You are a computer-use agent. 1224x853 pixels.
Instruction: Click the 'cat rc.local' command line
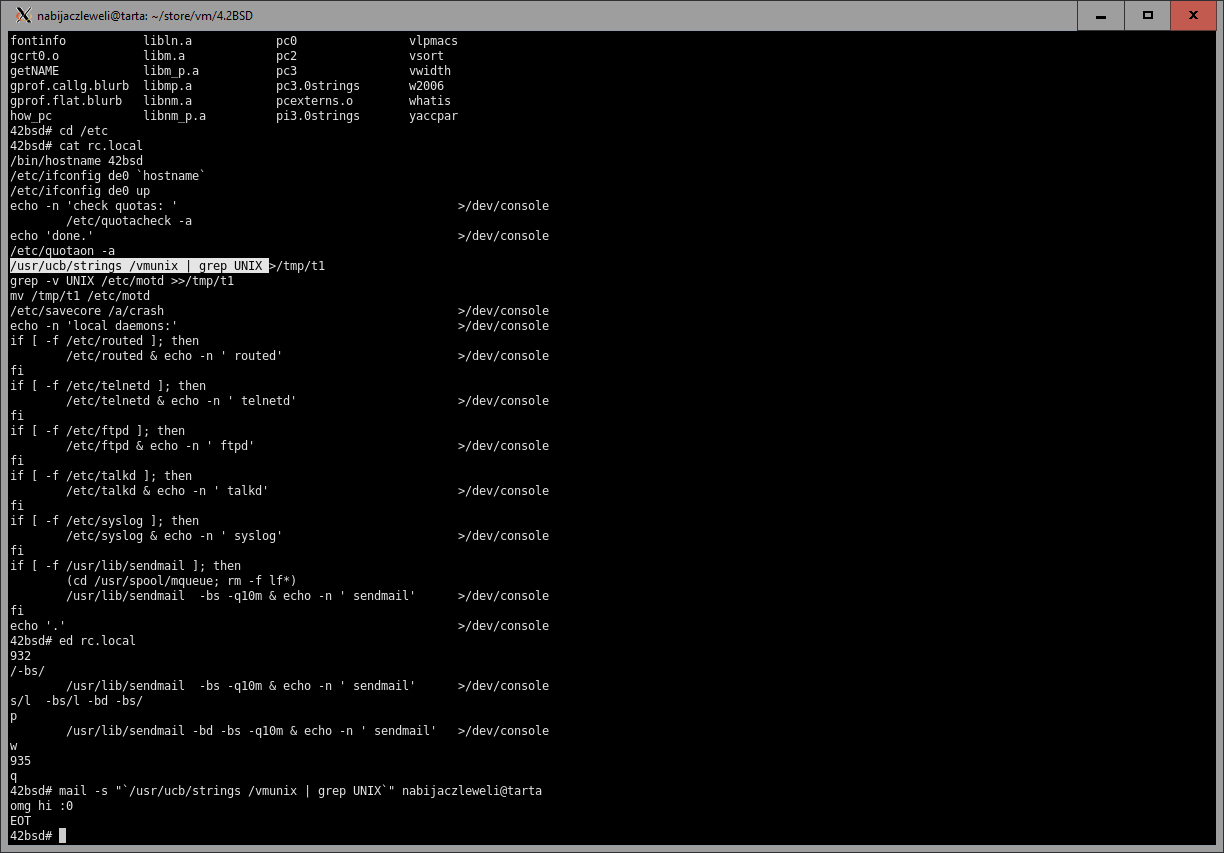(x=100, y=146)
